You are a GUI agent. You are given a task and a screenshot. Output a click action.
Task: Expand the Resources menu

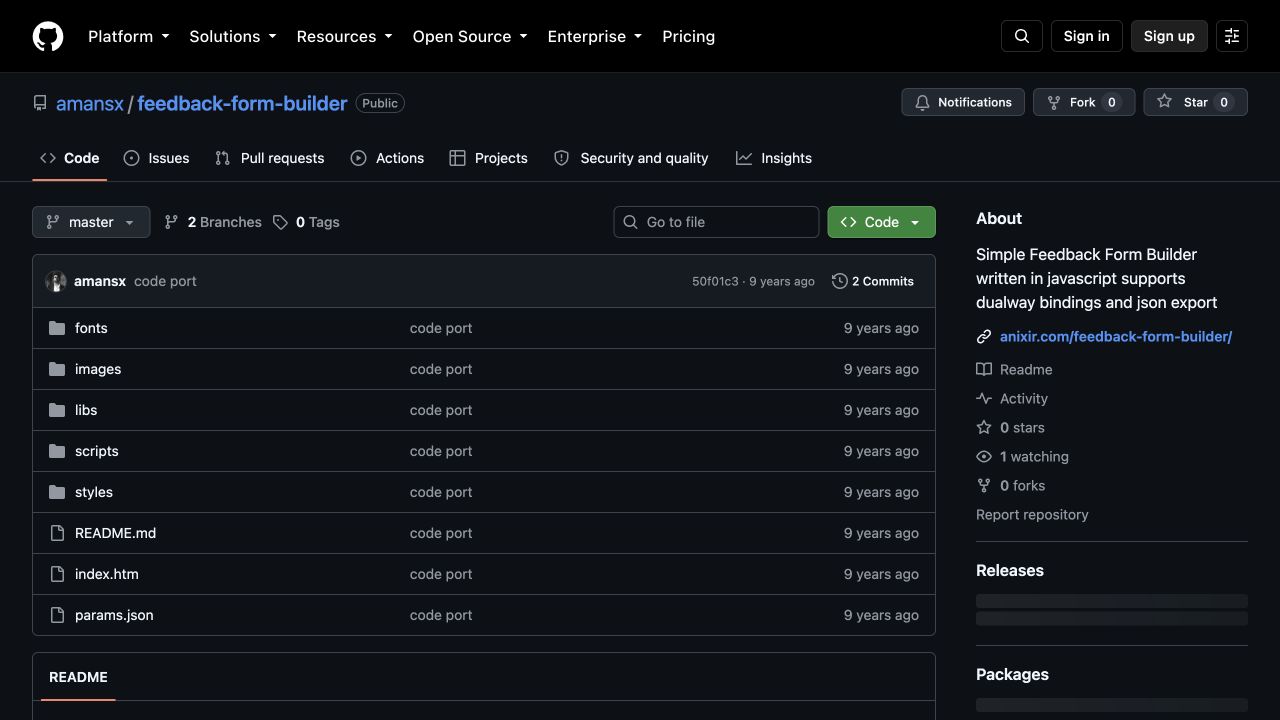[x=344, y=36]
